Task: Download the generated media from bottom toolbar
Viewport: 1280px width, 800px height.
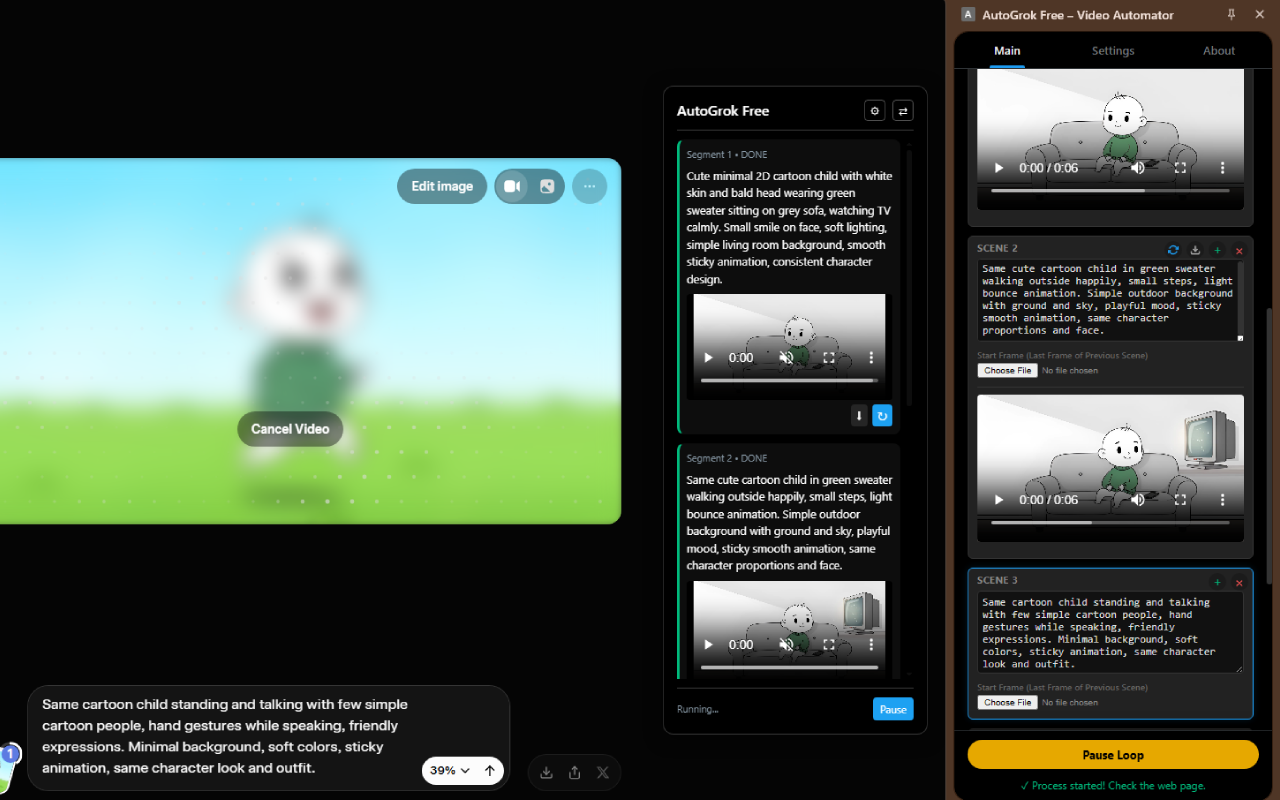Action: 546,772
